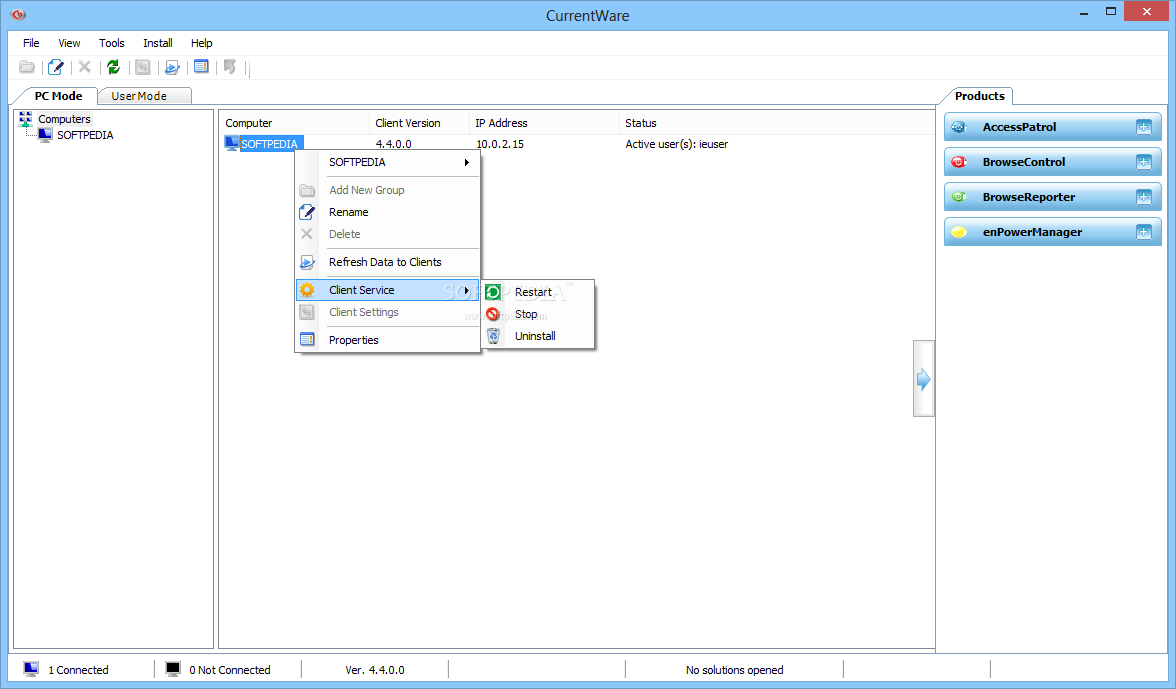Click the Refresh Data to Clients toolbar icon
Image resolution: width=1176 pixels, height=689 pixels.
point(172,67)
